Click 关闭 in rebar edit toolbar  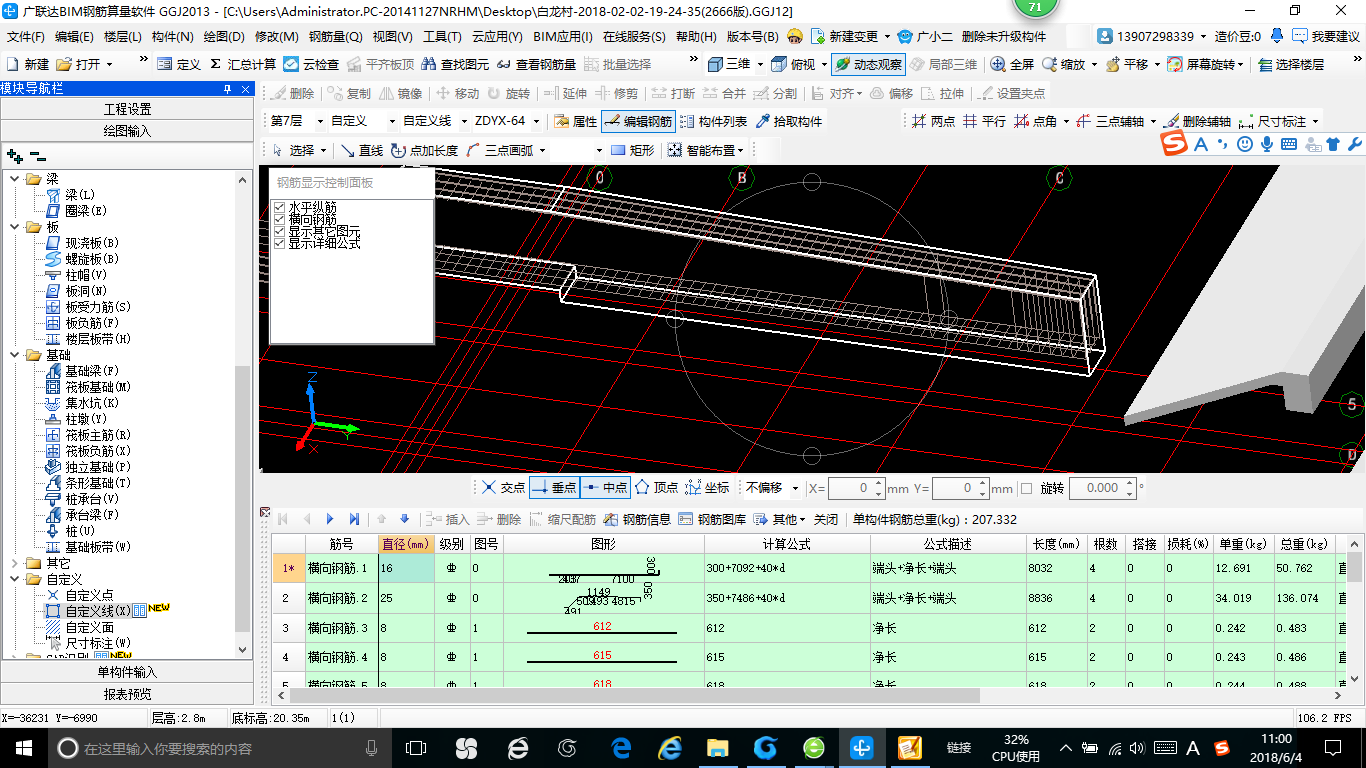click(x=826, y=519)
